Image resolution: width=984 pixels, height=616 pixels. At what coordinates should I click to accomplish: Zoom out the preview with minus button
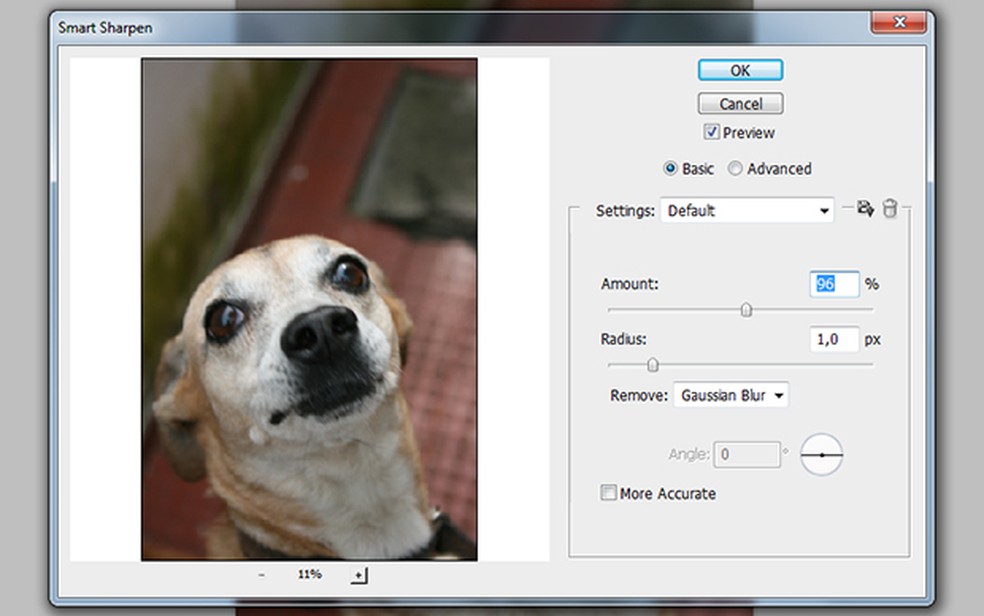262,575
